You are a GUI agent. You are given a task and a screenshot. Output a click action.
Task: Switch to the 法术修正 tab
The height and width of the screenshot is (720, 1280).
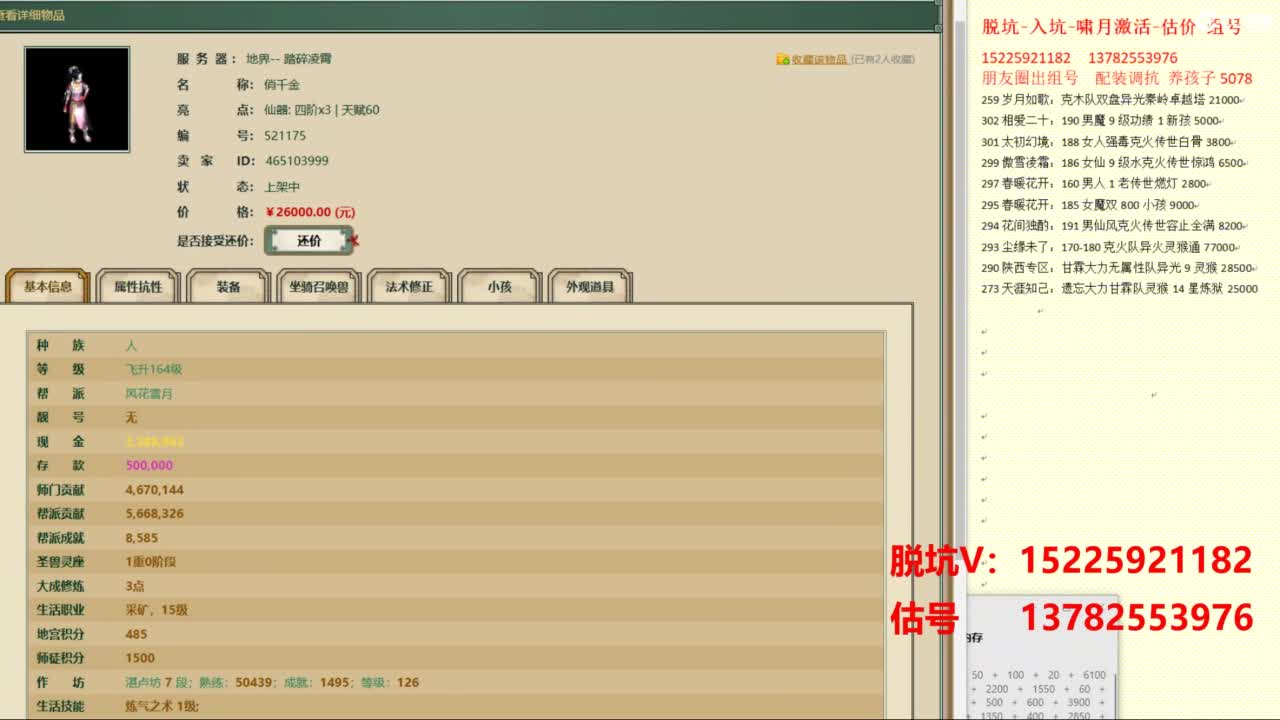[410, 287]
